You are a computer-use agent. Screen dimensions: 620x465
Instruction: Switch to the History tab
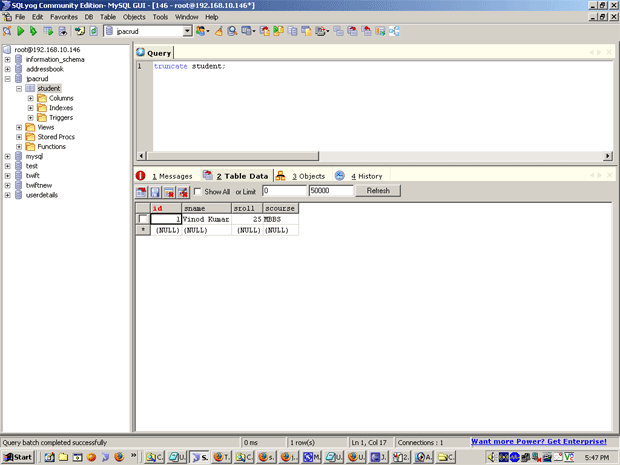367,176
